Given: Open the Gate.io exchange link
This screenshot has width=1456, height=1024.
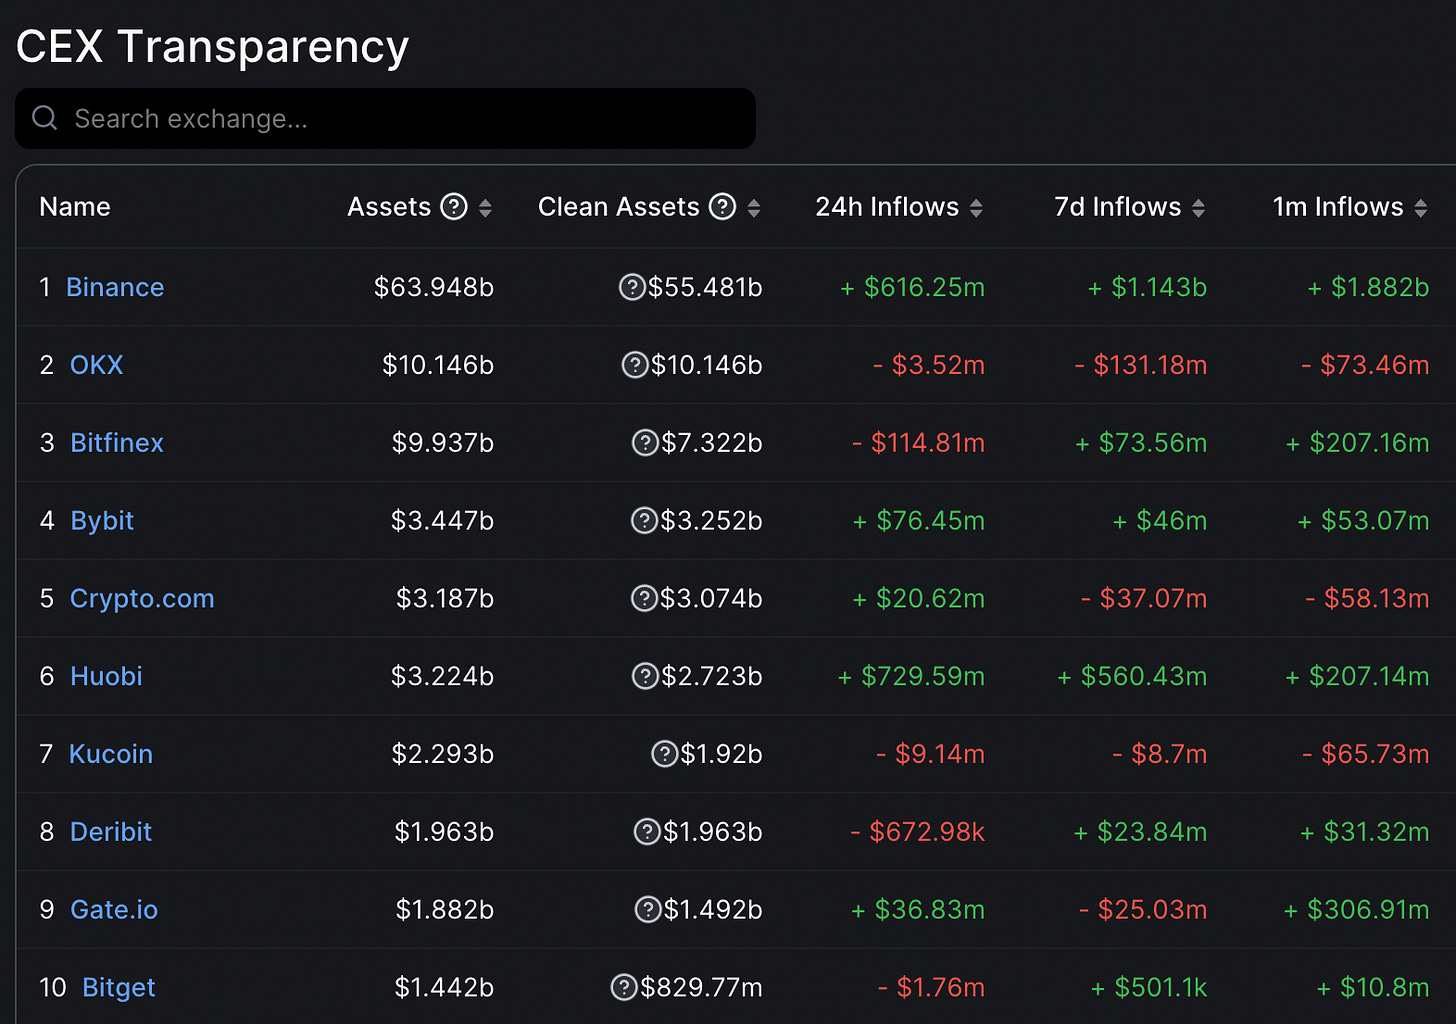Looking at the screenshot, I should coord(114,910).
